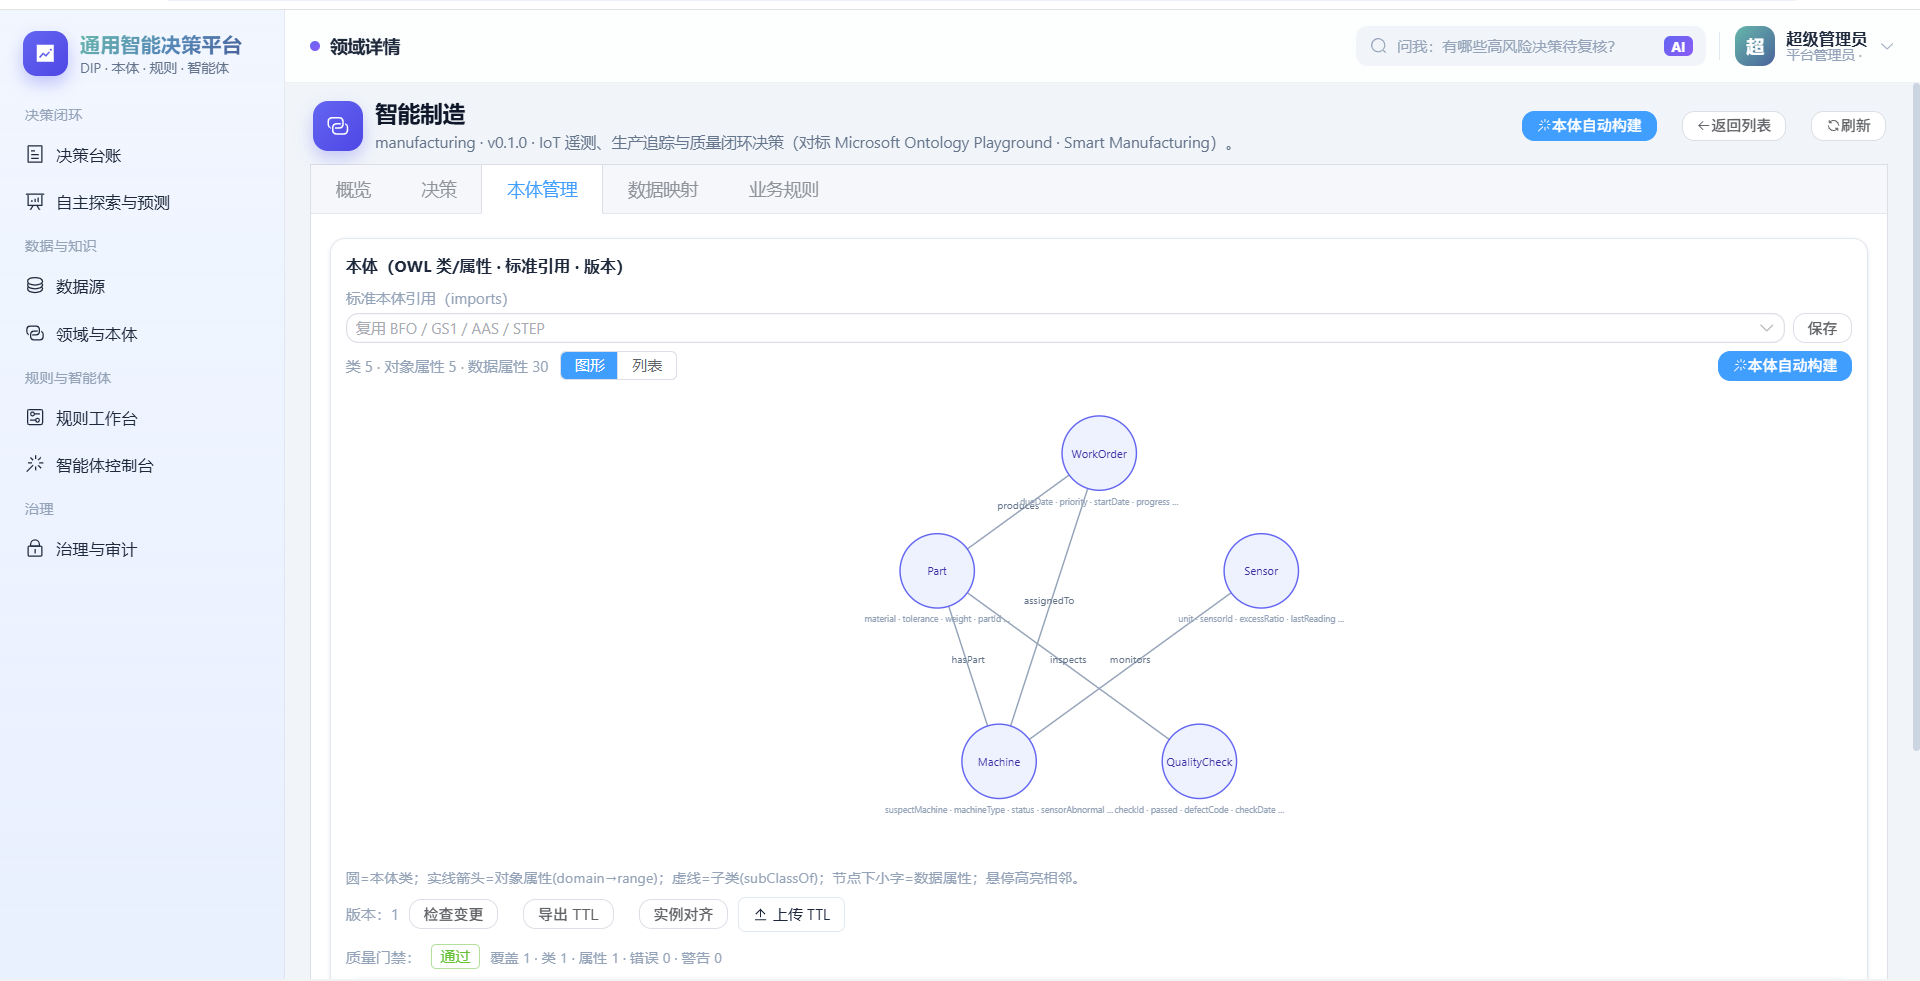Open 决策台账 sidebar icon
1920x981 pixels.
point(35,154)
